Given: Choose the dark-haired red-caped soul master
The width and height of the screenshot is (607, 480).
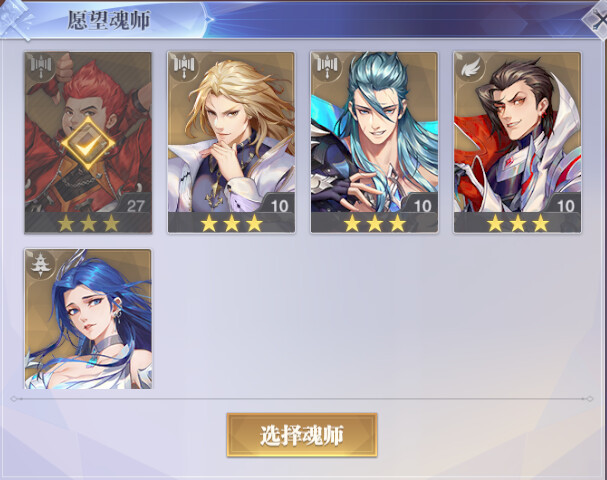Looking at the screenshot, I should 518,142.
